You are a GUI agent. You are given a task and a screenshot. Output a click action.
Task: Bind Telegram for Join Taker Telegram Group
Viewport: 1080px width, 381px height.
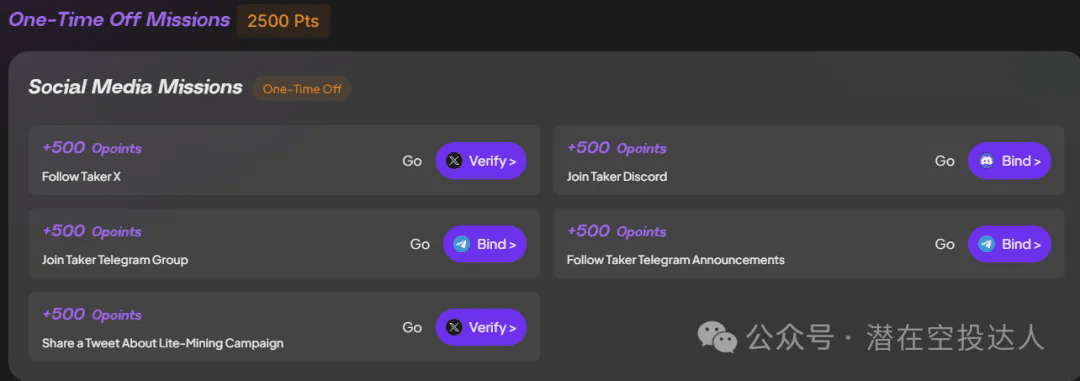[485, 245]
